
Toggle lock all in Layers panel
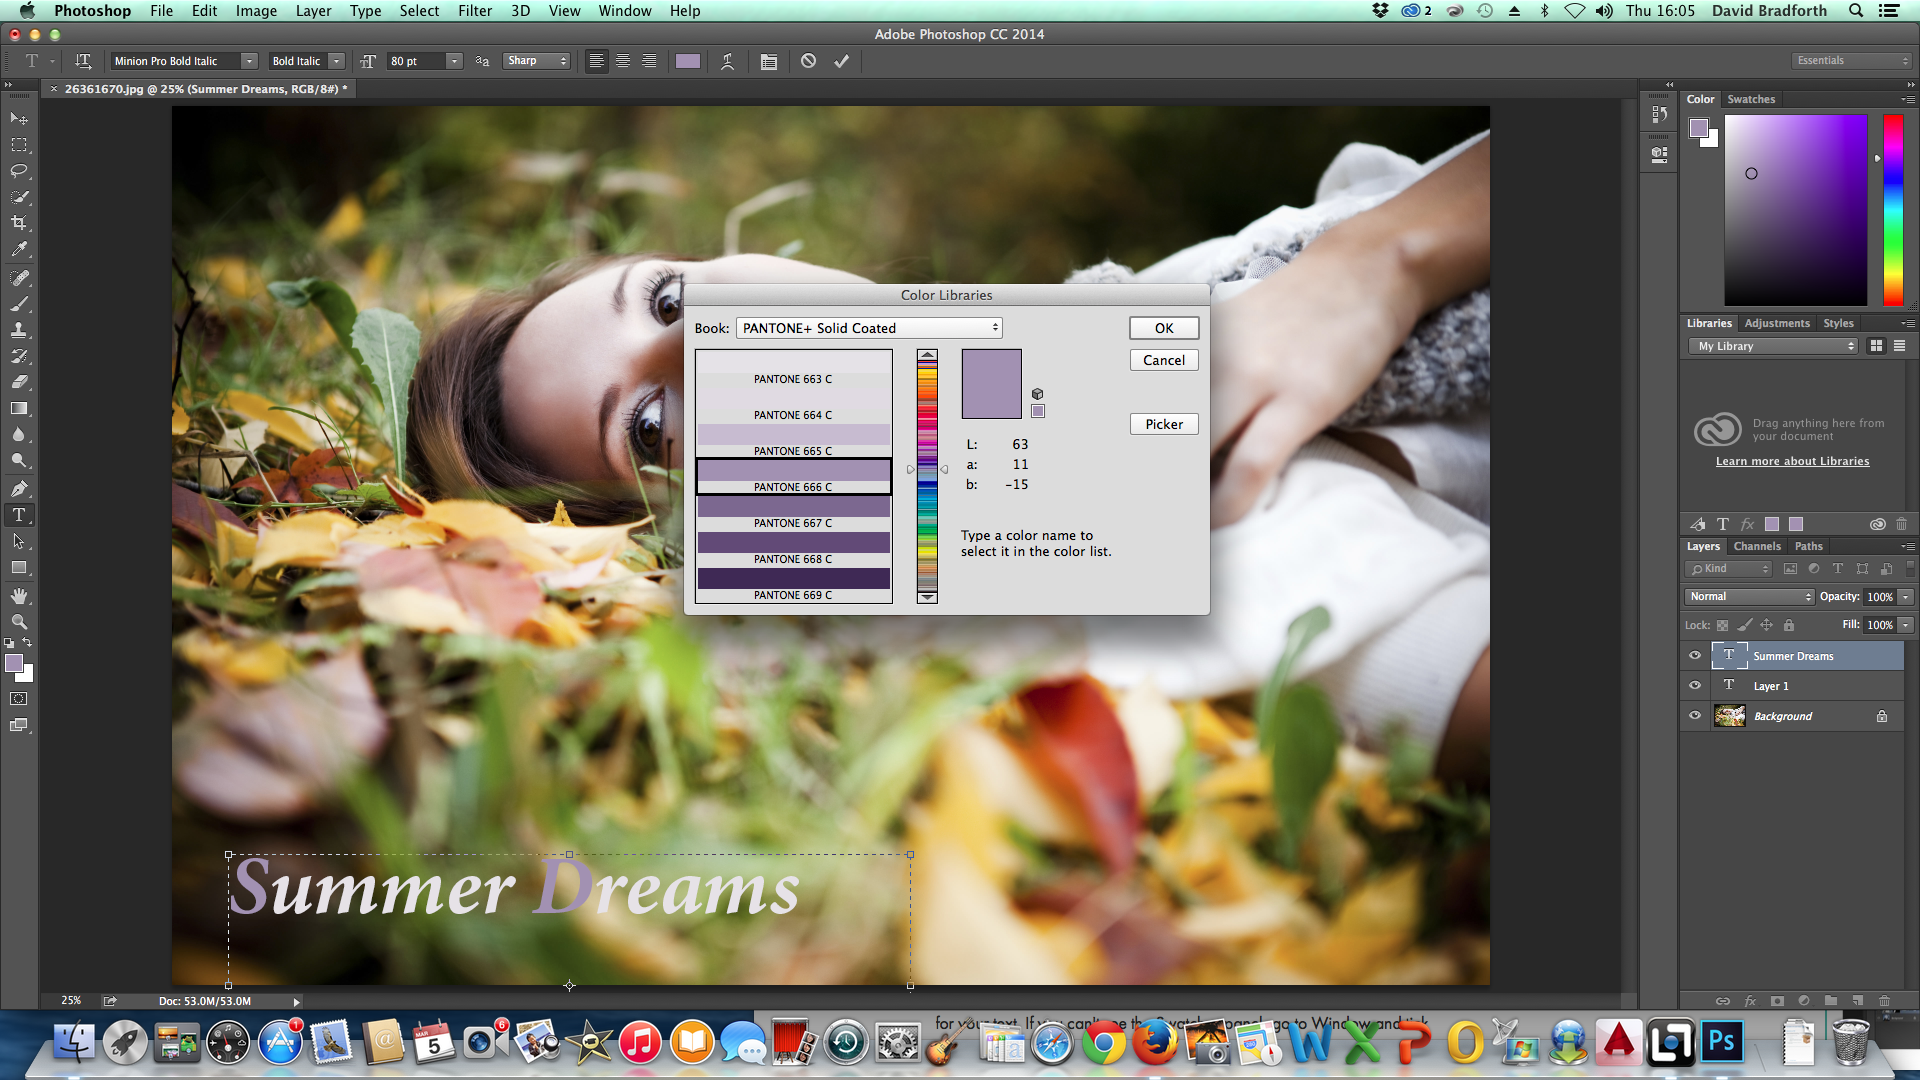pos(1789,625)
